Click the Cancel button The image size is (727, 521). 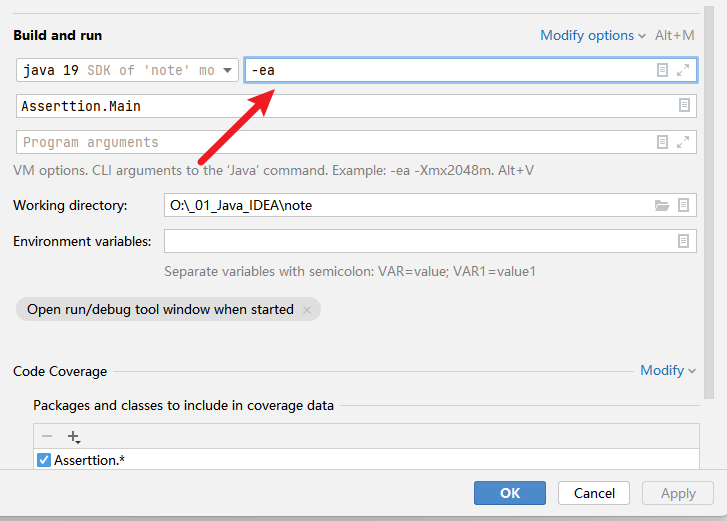coord(594,493)
